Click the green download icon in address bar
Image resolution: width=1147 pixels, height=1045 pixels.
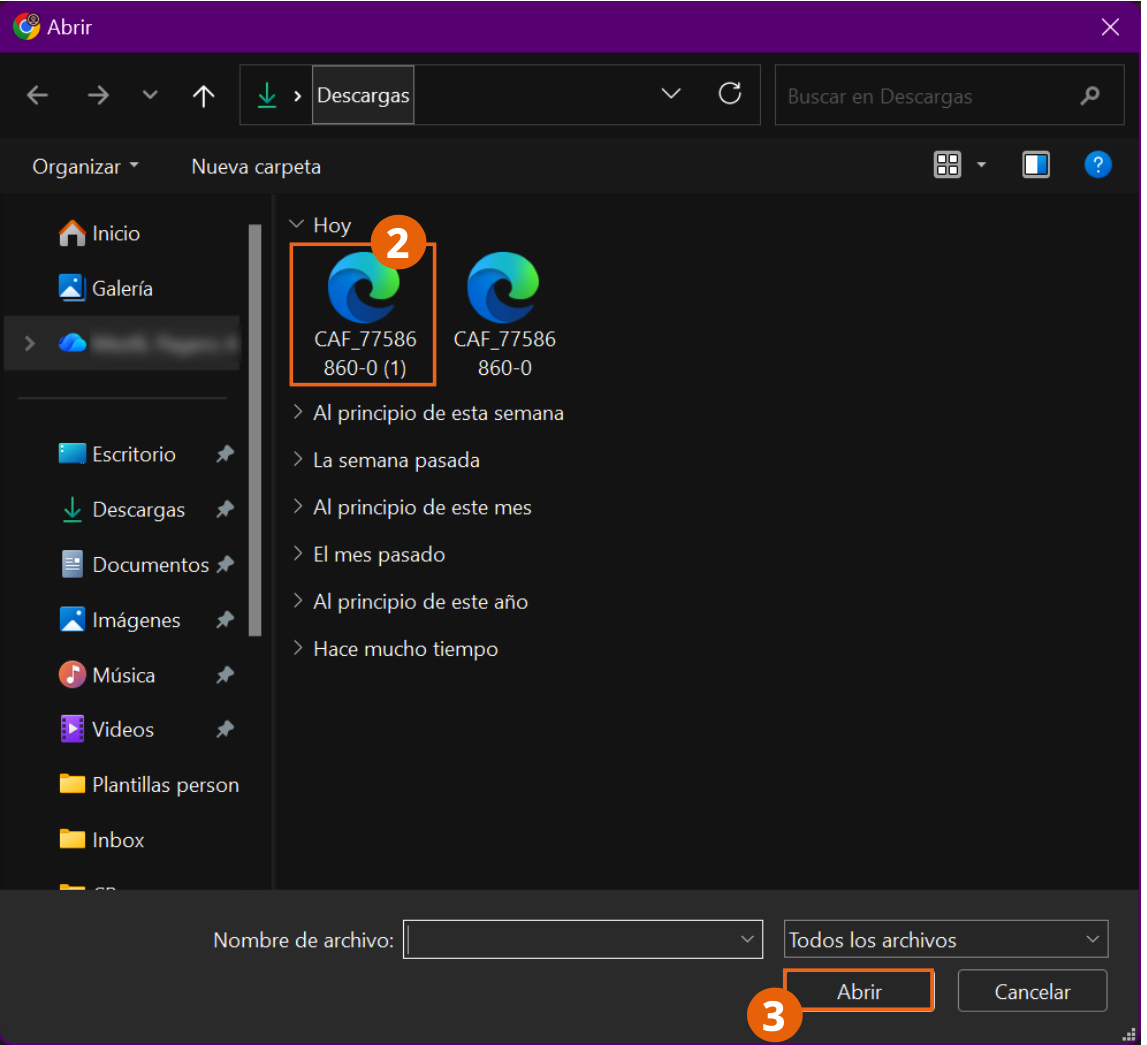[267, 95]
